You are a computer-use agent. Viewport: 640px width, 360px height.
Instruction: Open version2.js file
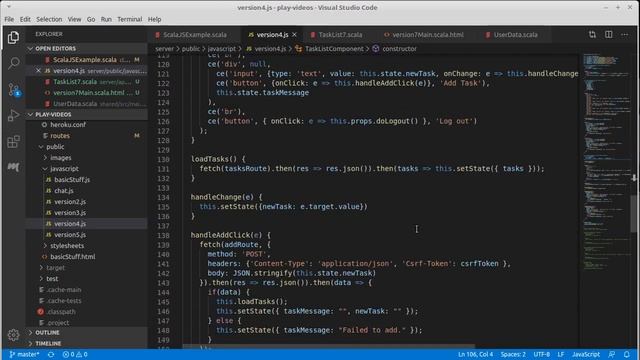(70, 202)
